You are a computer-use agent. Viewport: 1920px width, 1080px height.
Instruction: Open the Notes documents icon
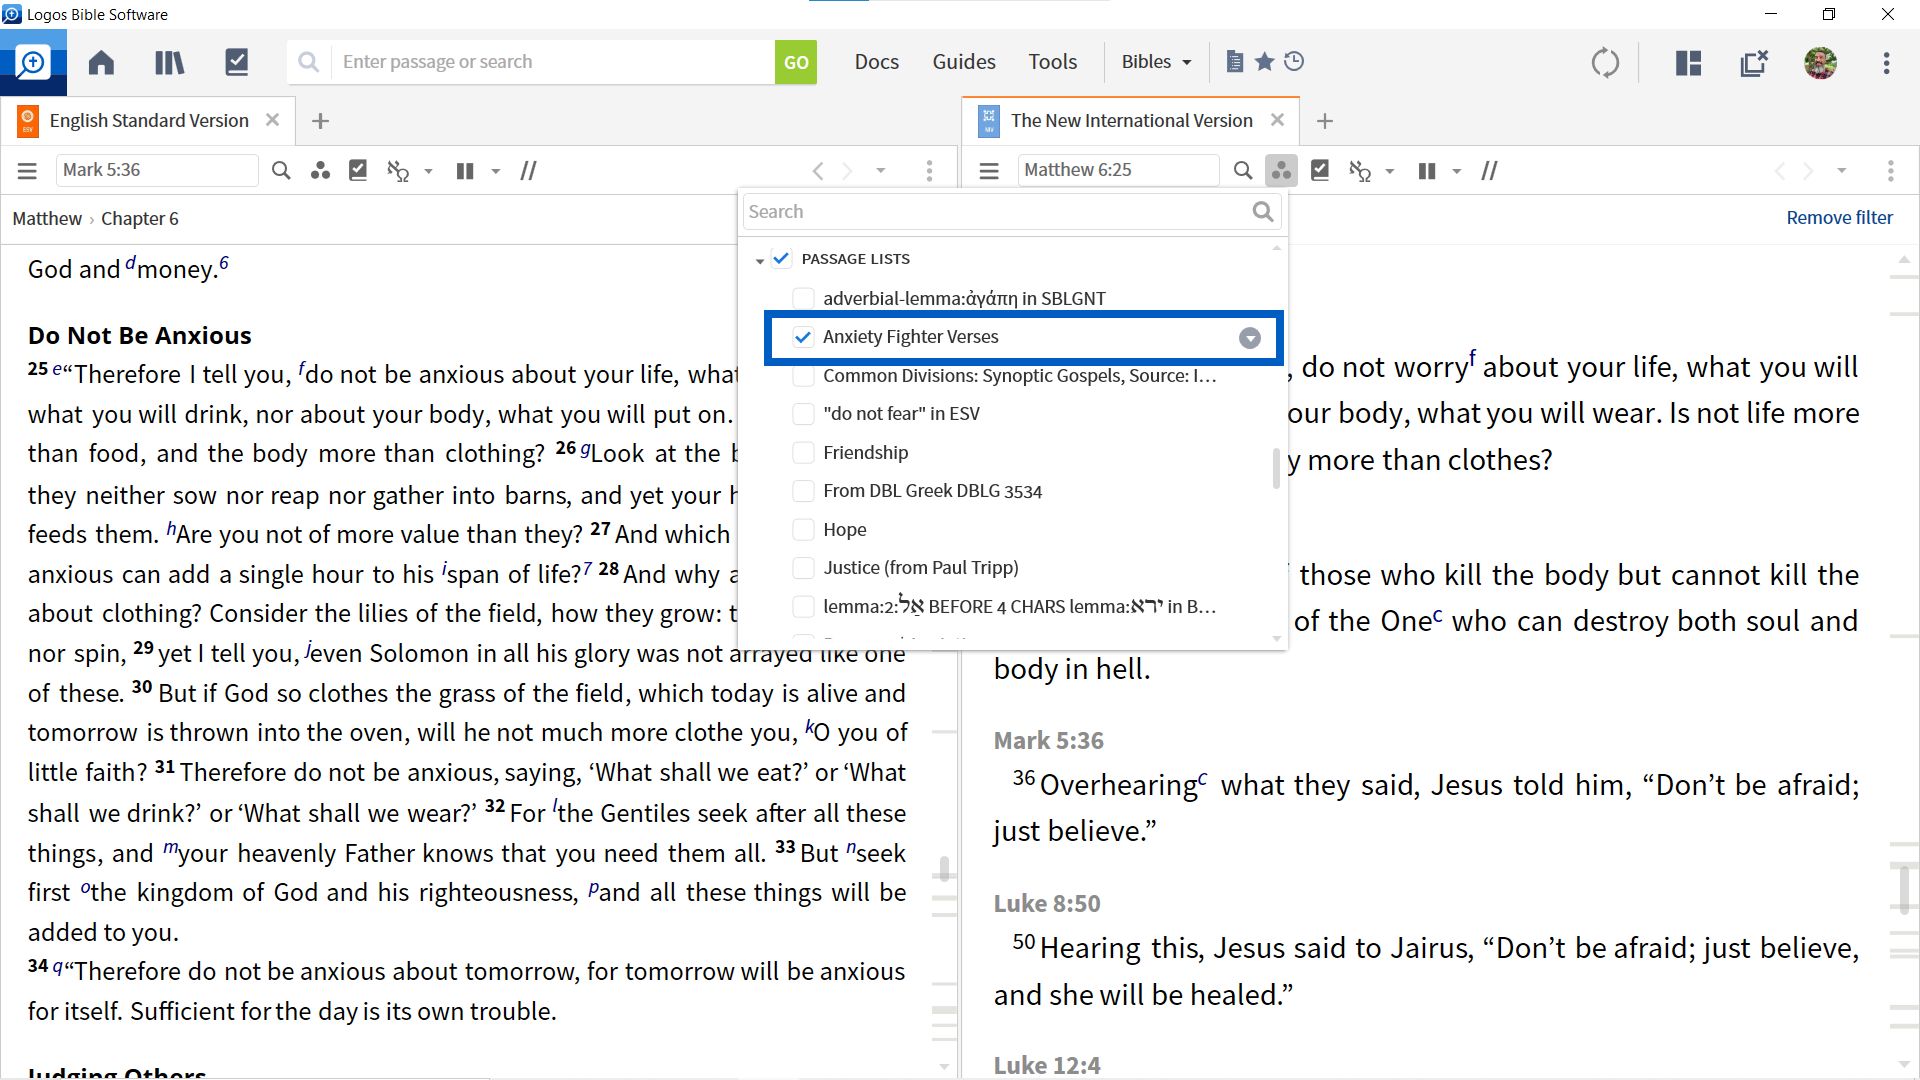click(1235, 61)
